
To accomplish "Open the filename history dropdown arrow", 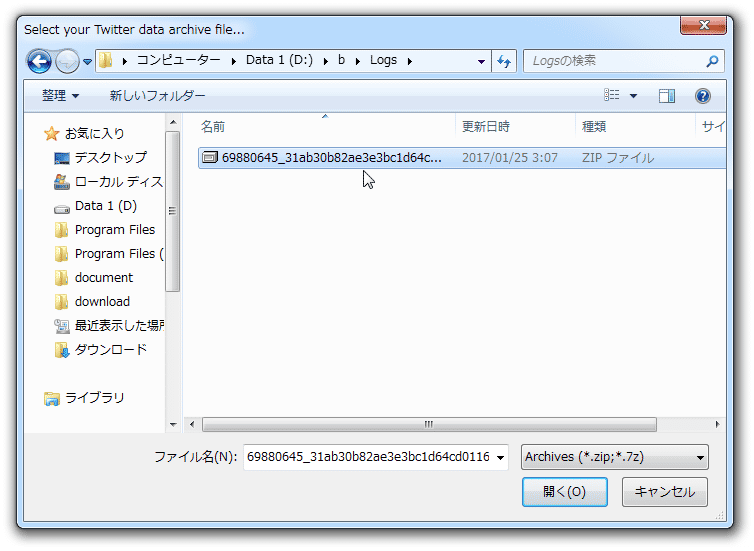I will (501, 457).
